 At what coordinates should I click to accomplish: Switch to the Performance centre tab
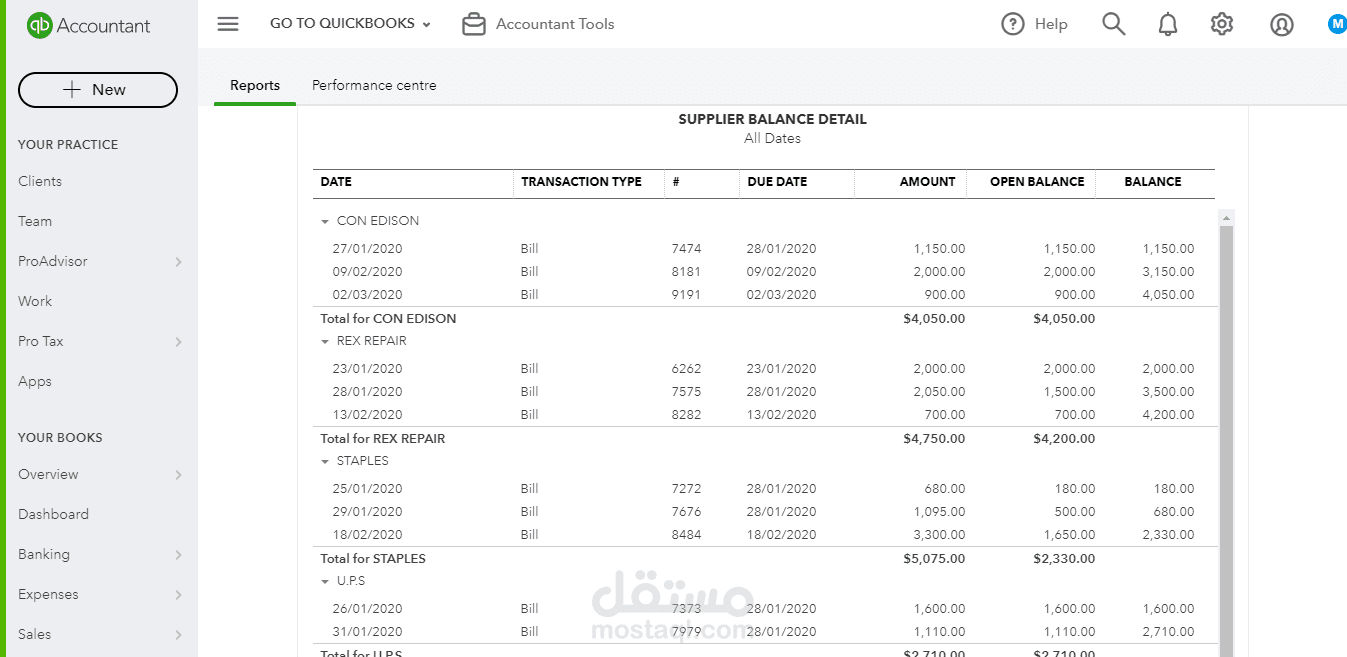[x=374, y=85]
